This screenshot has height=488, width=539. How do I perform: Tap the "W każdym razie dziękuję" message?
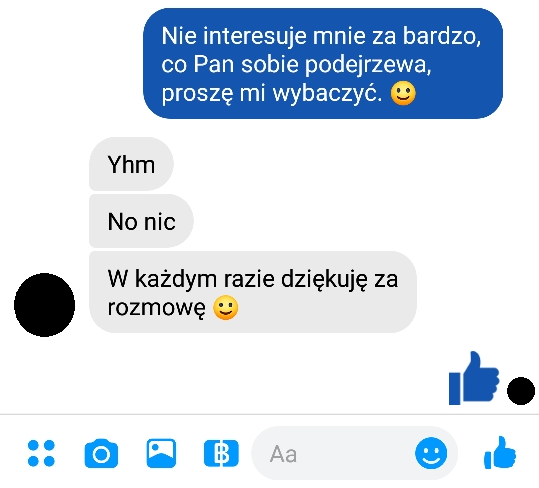[253, 292]
